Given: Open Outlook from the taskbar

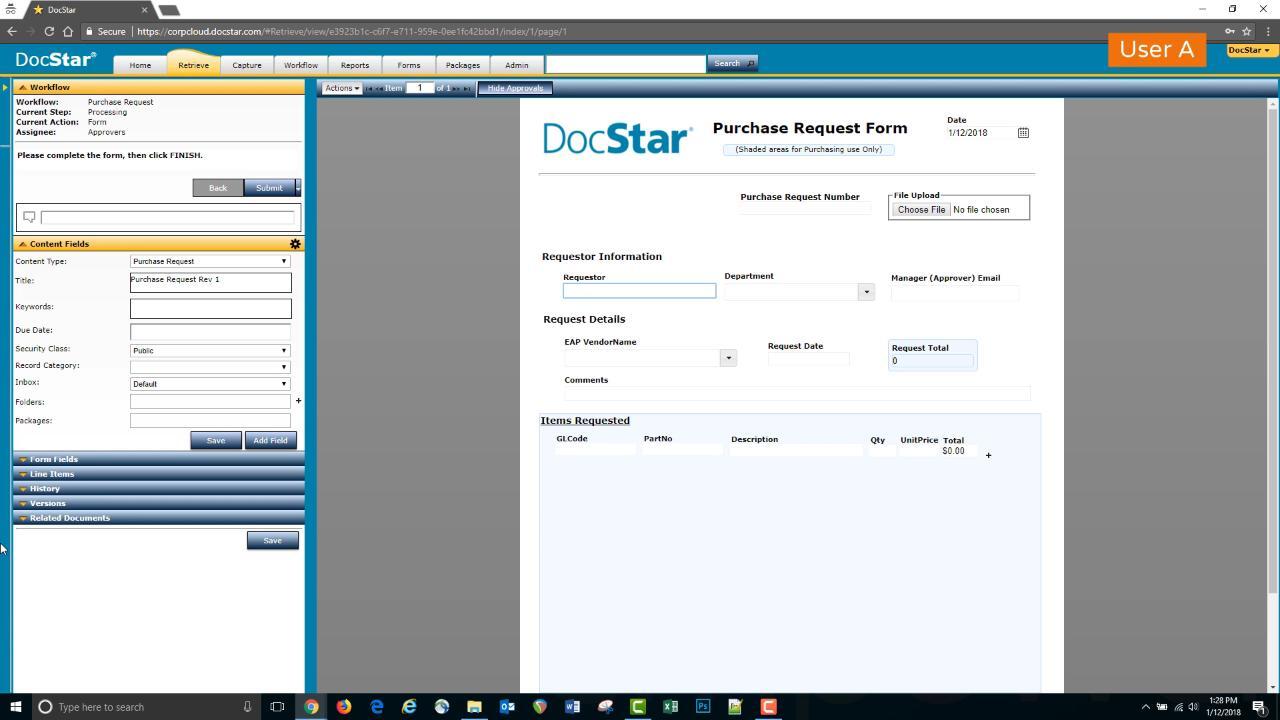Looking at the screenshot, I should point(507,706).
